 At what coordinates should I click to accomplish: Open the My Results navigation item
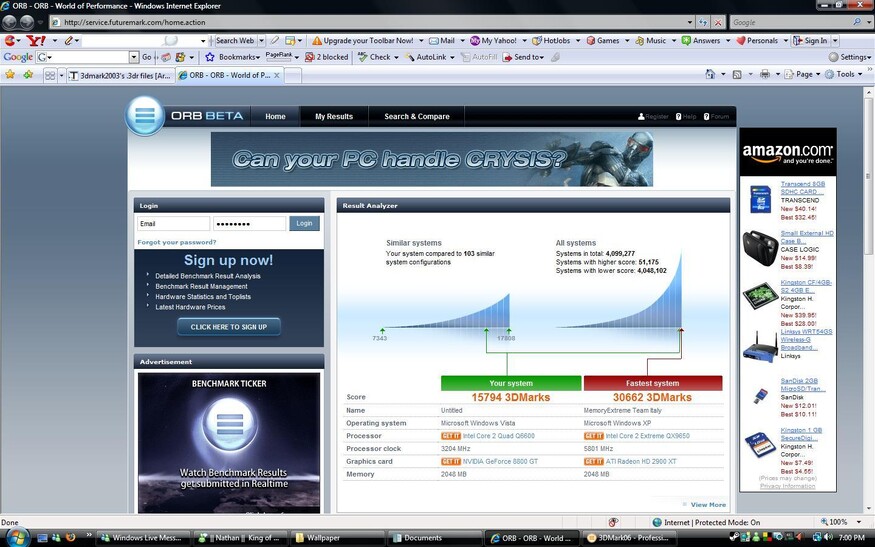(x=334, y=117)
